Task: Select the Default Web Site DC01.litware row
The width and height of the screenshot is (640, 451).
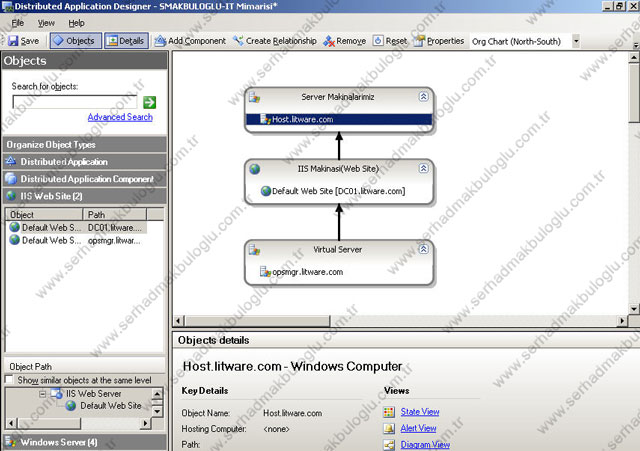Action: [x=77, y=227]
